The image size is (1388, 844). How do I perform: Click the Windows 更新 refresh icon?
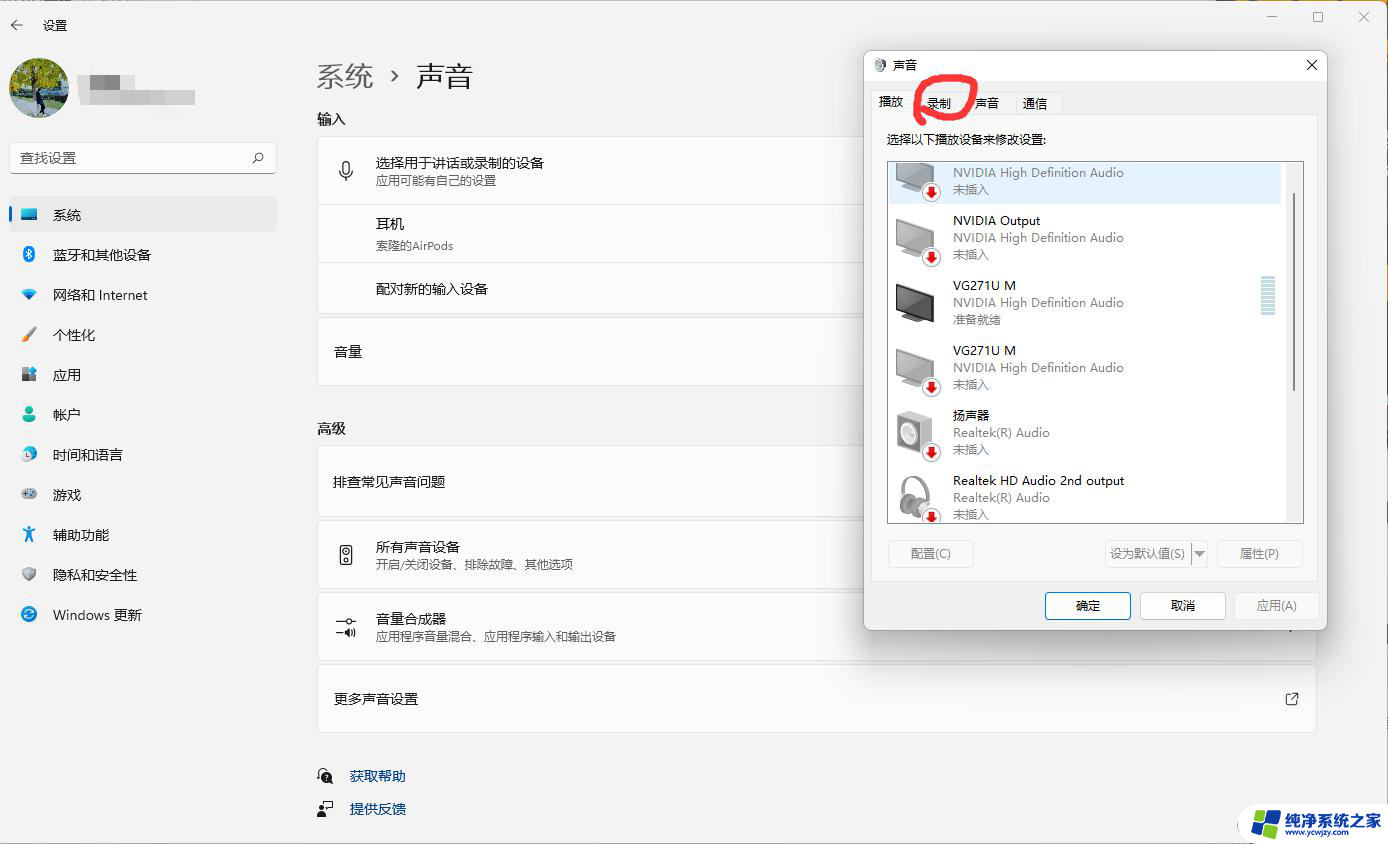click(x=29, y=615)
